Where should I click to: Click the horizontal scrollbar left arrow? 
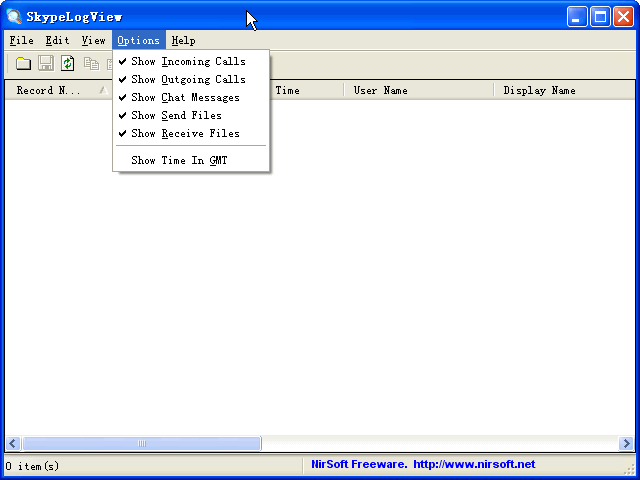point(13,443)
